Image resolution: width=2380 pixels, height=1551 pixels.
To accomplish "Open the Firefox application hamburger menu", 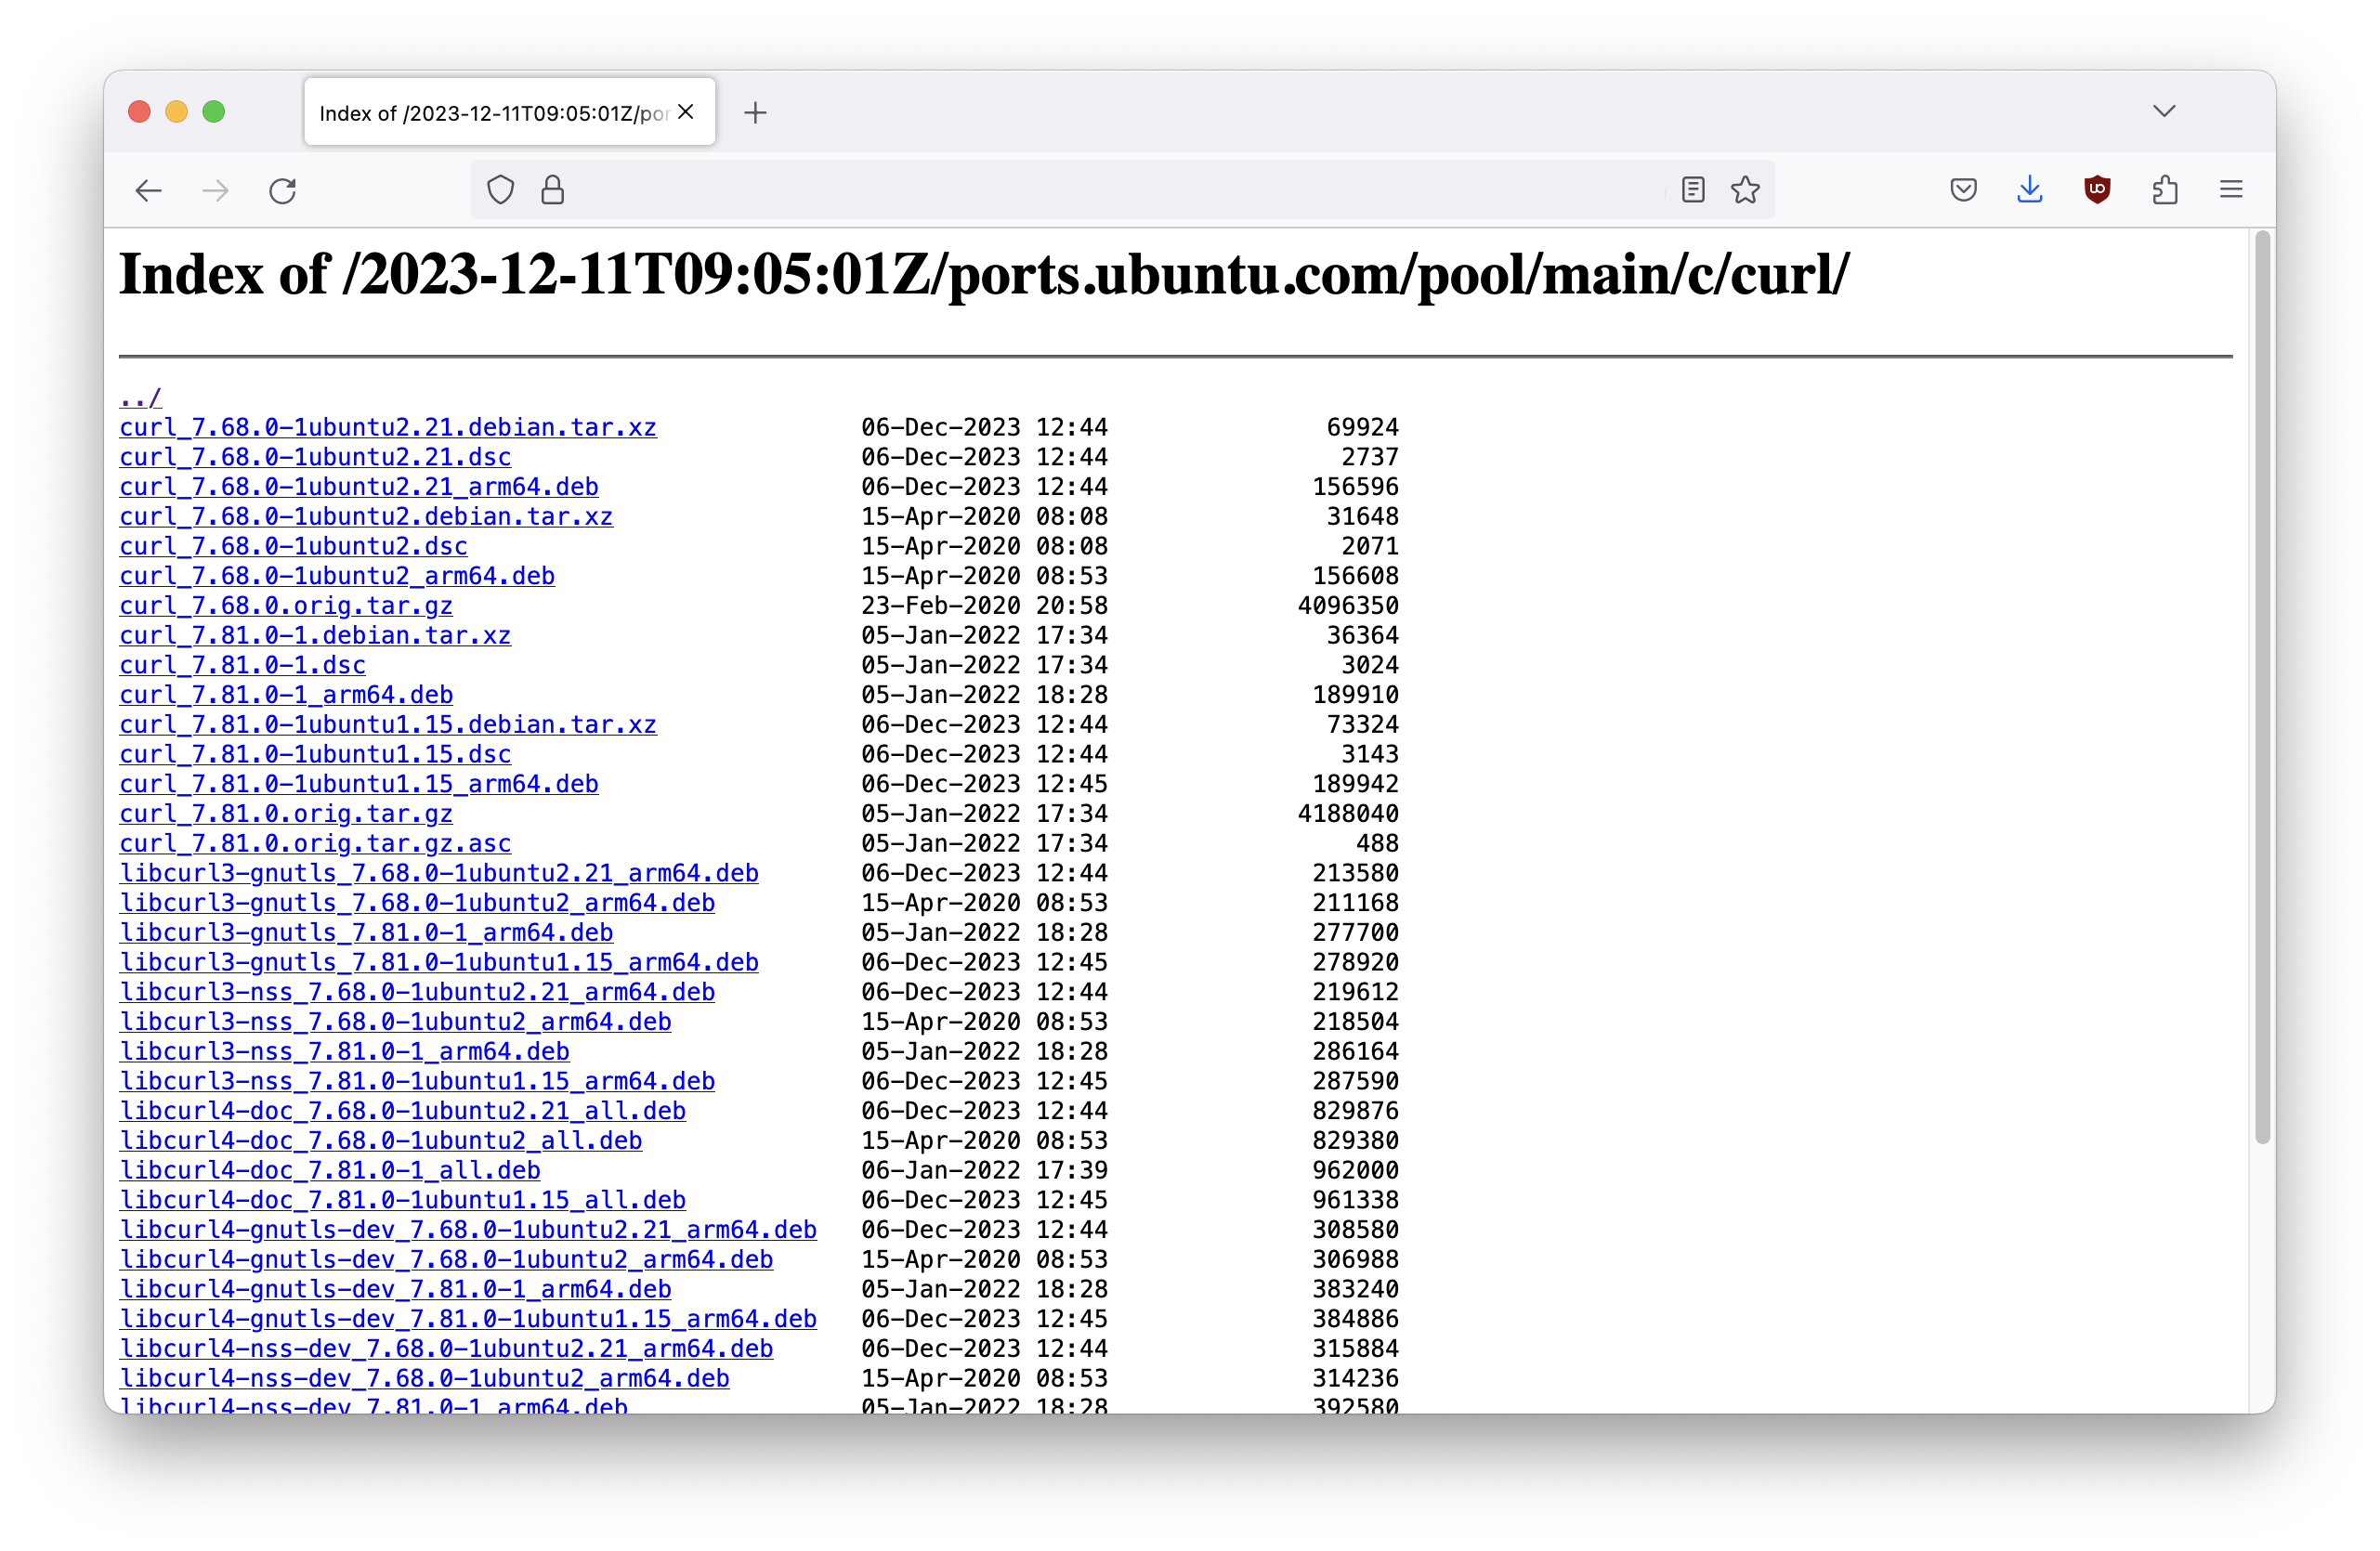I will point(2230,189).
